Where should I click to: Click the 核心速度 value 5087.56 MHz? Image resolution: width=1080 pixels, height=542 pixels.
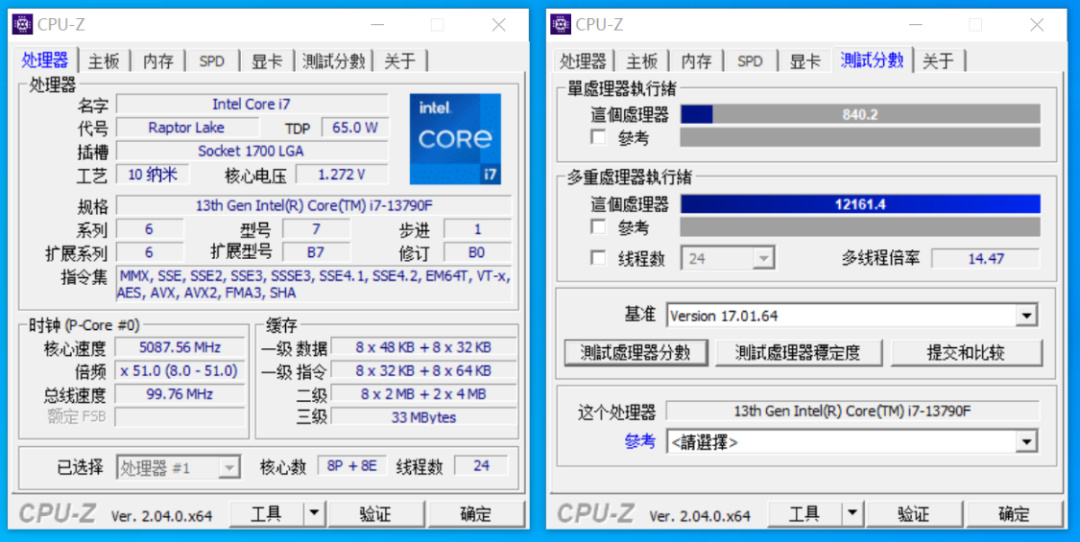pos(179,347)
